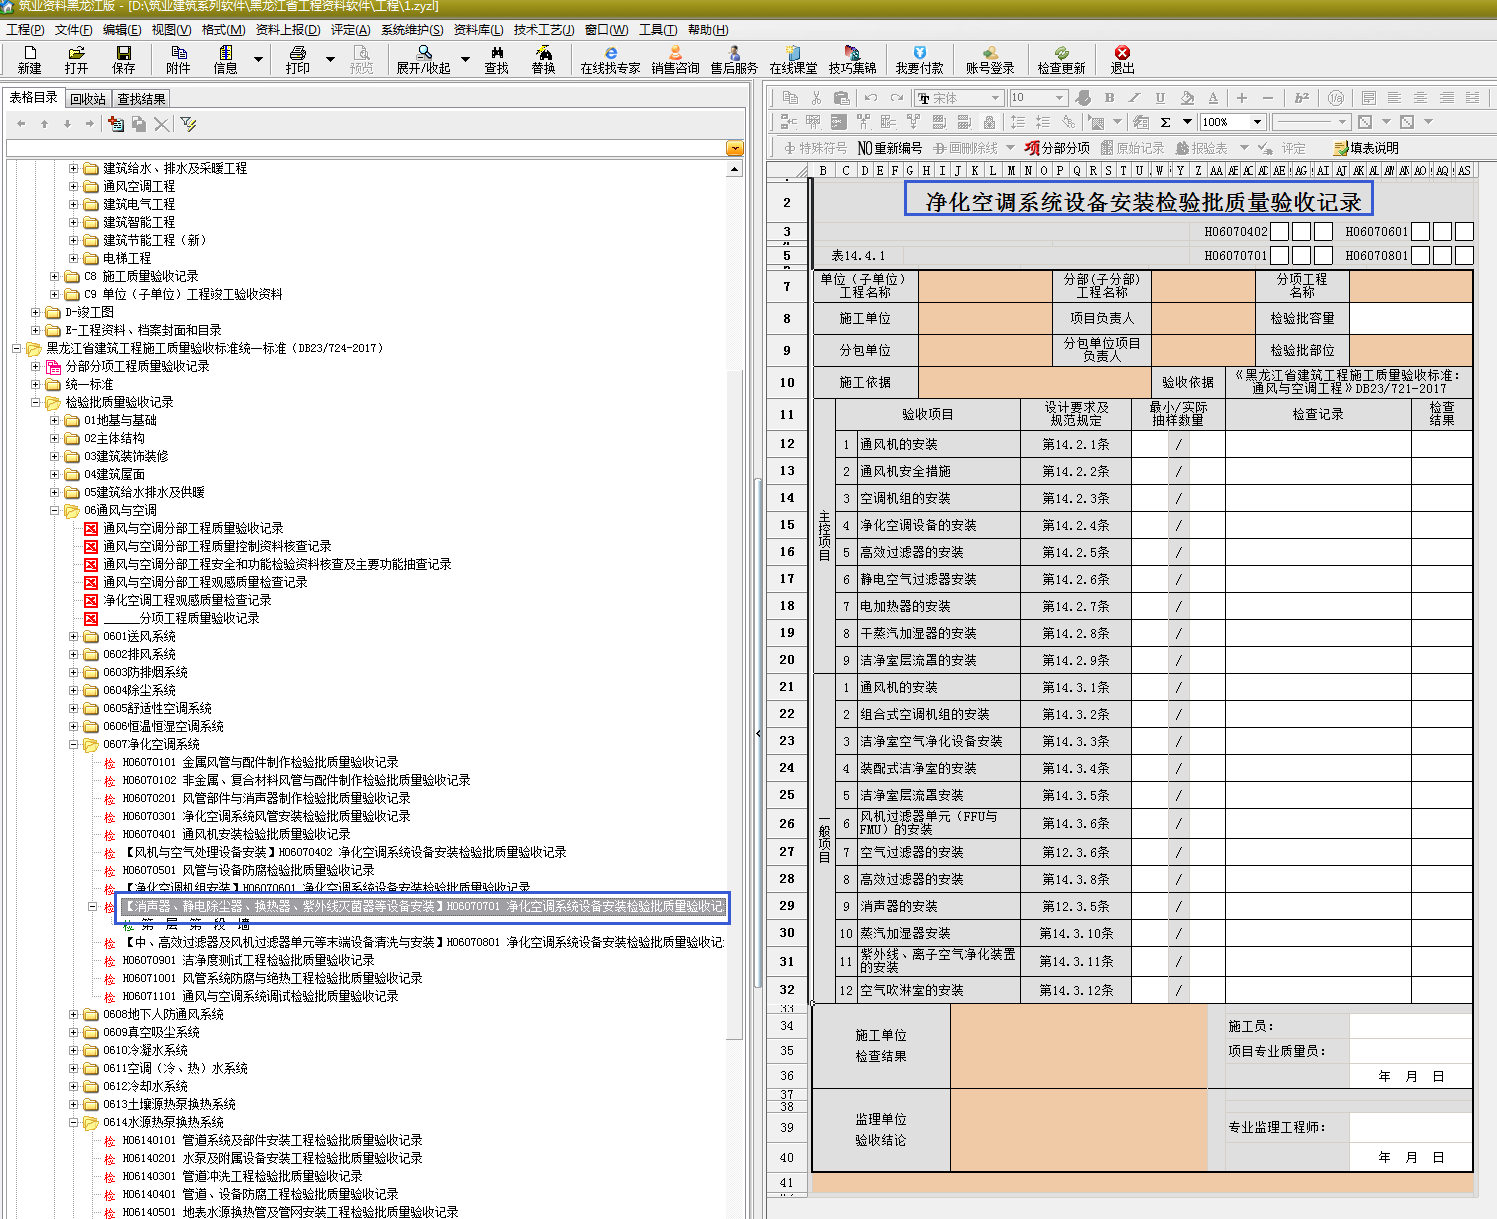Open 净化空调工程观感质量检查记录 in the tree
This screenshot has height=1219, width=1497.
point(187,600)
